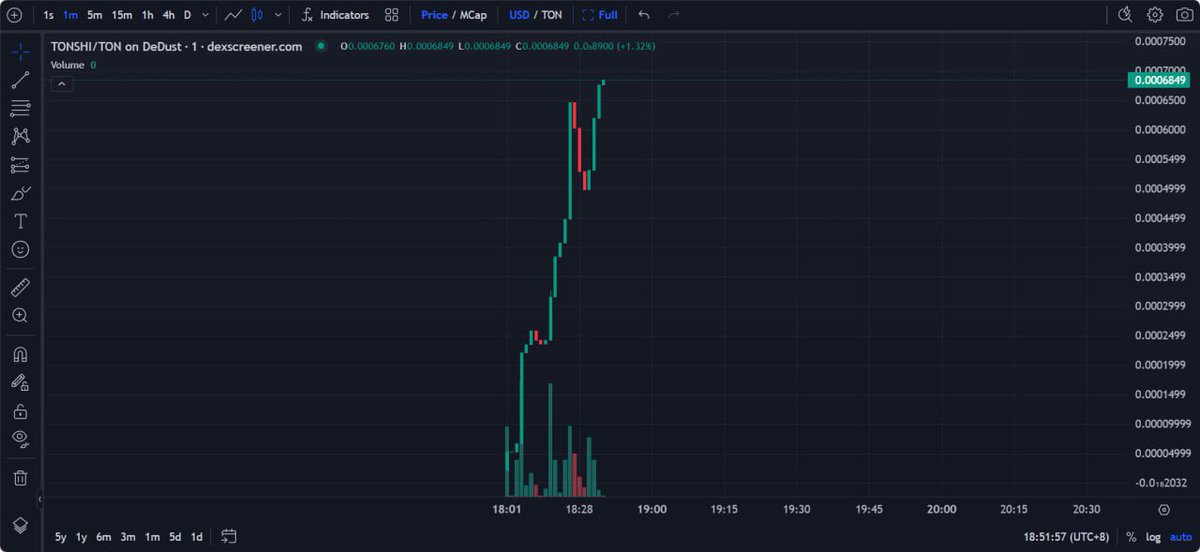Viewport: 1200px width, 552px height.
Task: Open the forecasting and measurement position tool
Action: tap(20, 165)
